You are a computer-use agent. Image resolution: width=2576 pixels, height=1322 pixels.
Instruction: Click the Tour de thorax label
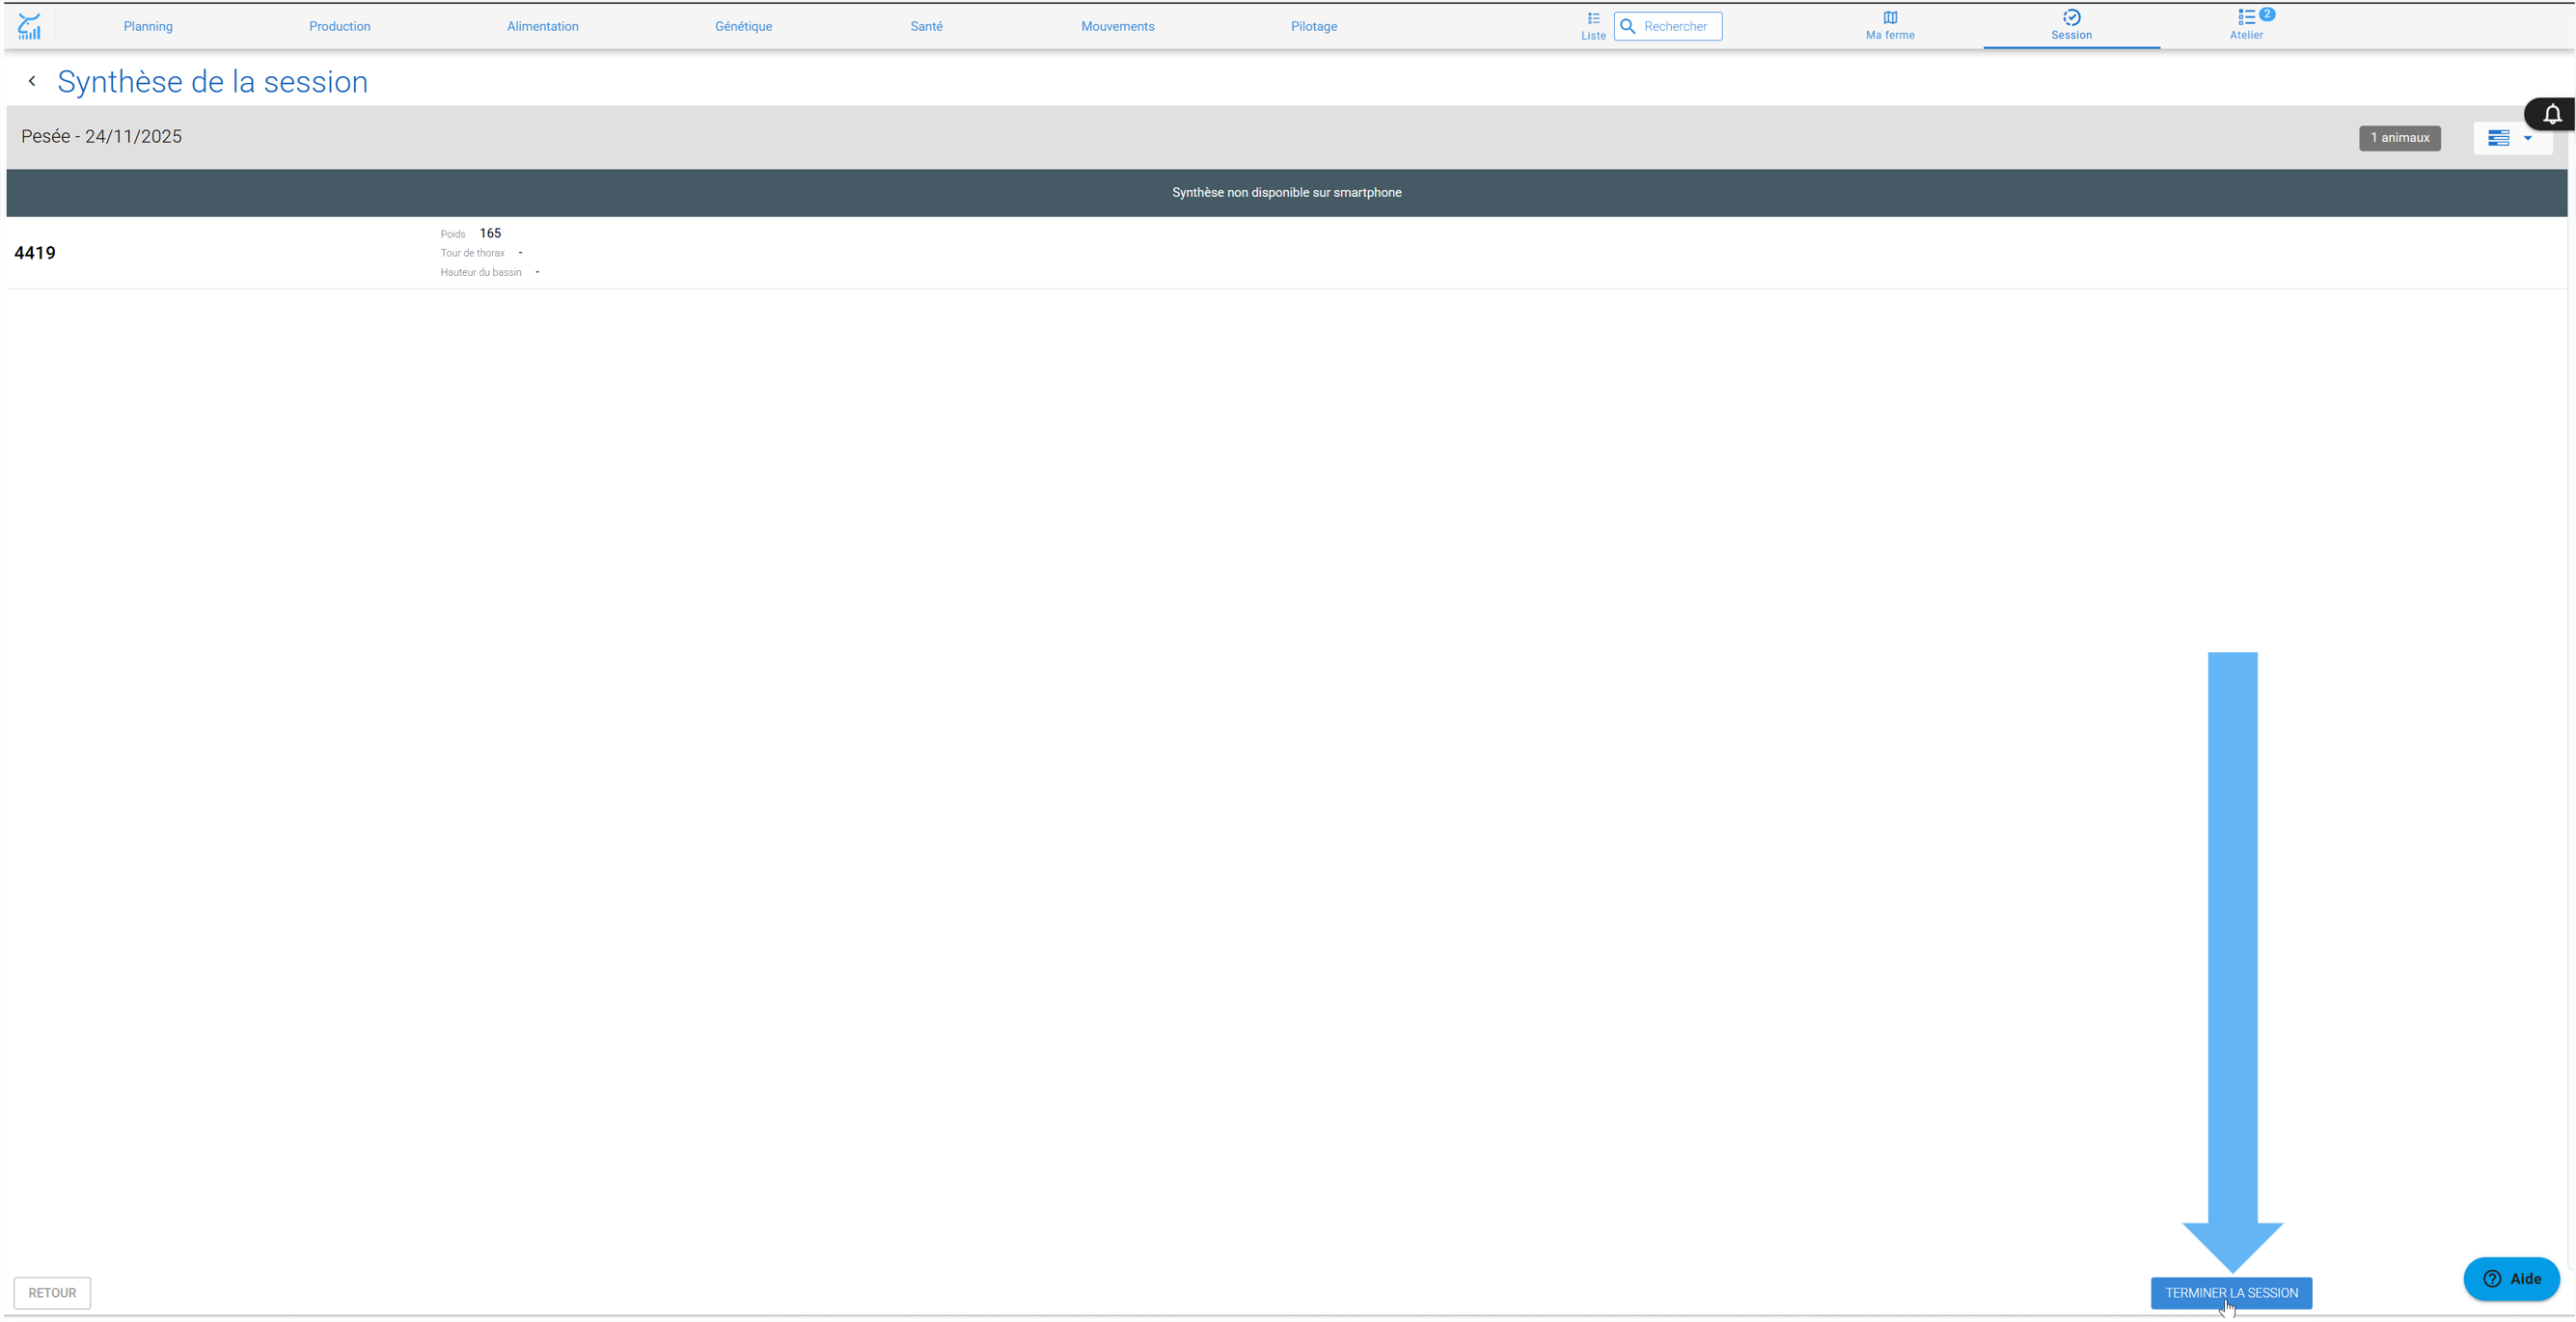[472, 253]
